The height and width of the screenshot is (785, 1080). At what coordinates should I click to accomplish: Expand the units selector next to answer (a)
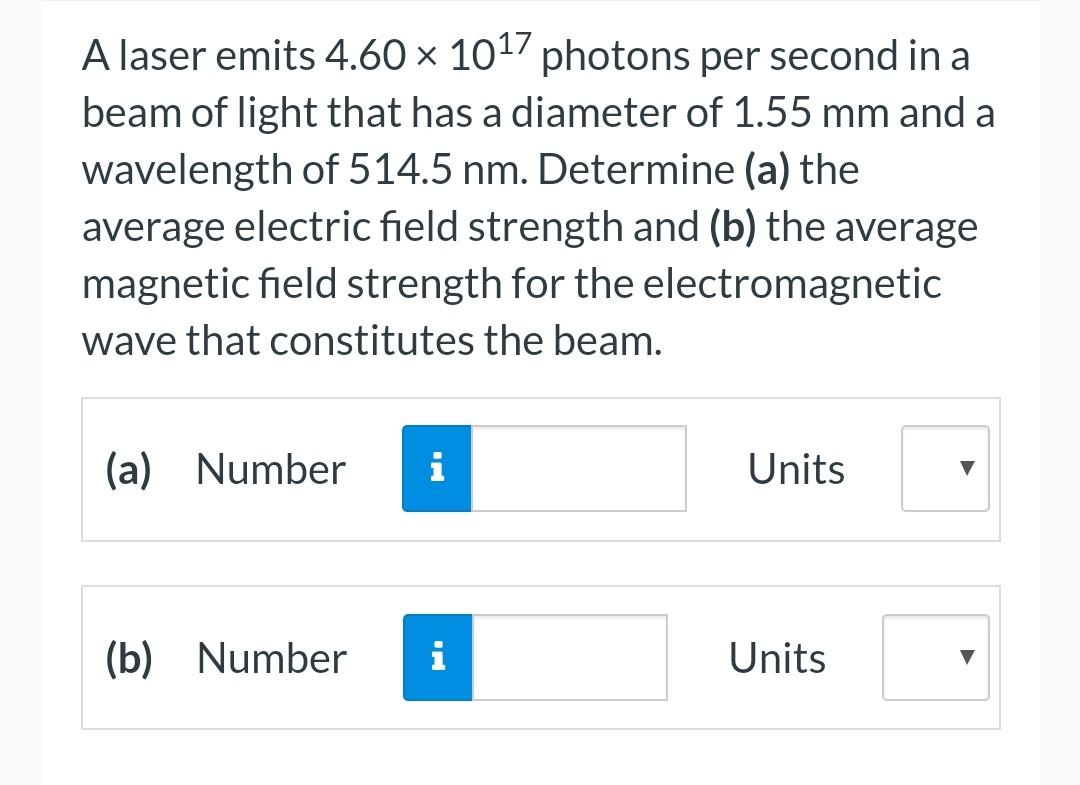click(x=944, y=468)
